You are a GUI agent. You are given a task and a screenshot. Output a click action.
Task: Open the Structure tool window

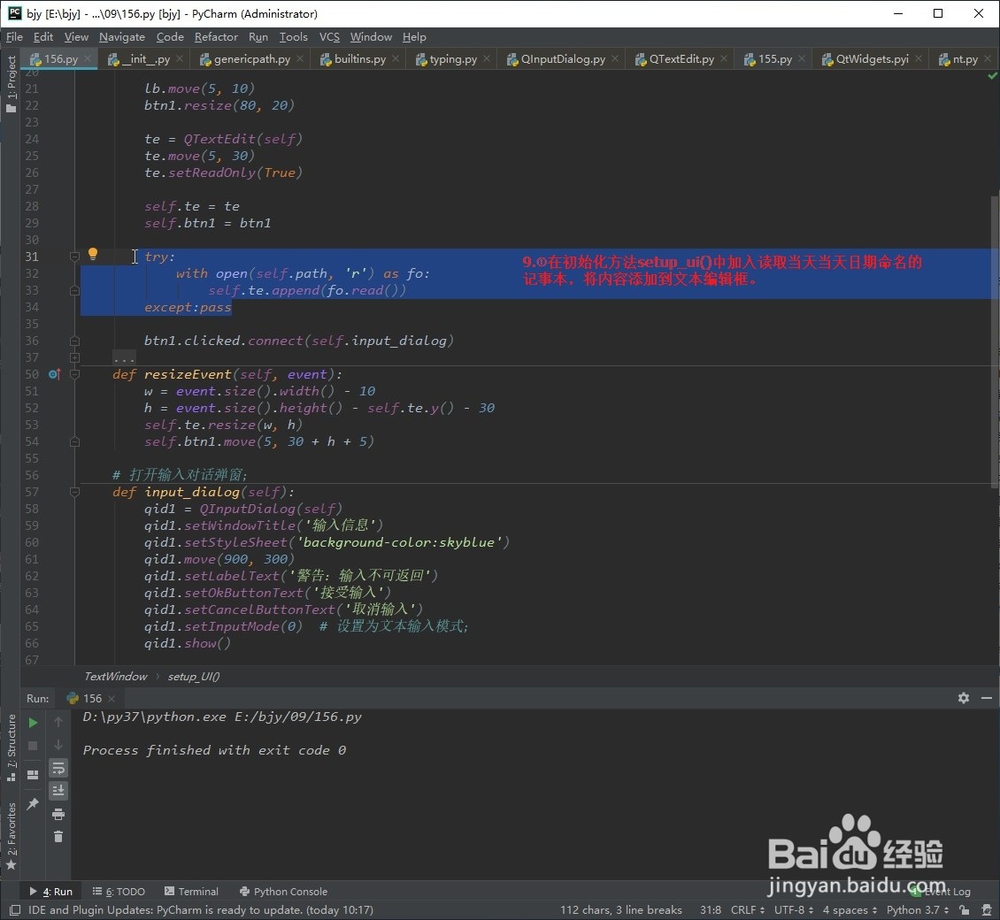[11, 747]
